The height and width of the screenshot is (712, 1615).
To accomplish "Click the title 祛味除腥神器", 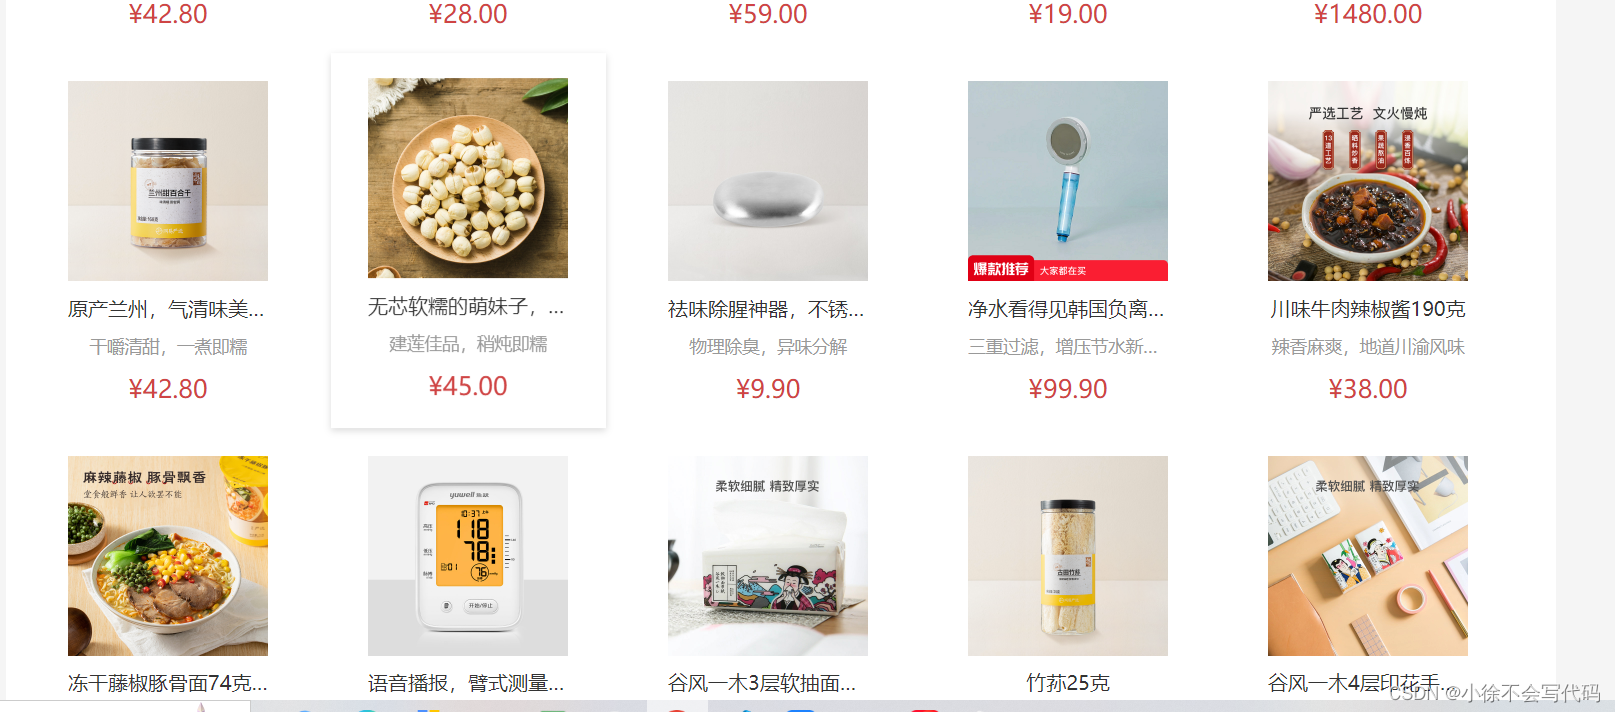I will tap(766, 309).
